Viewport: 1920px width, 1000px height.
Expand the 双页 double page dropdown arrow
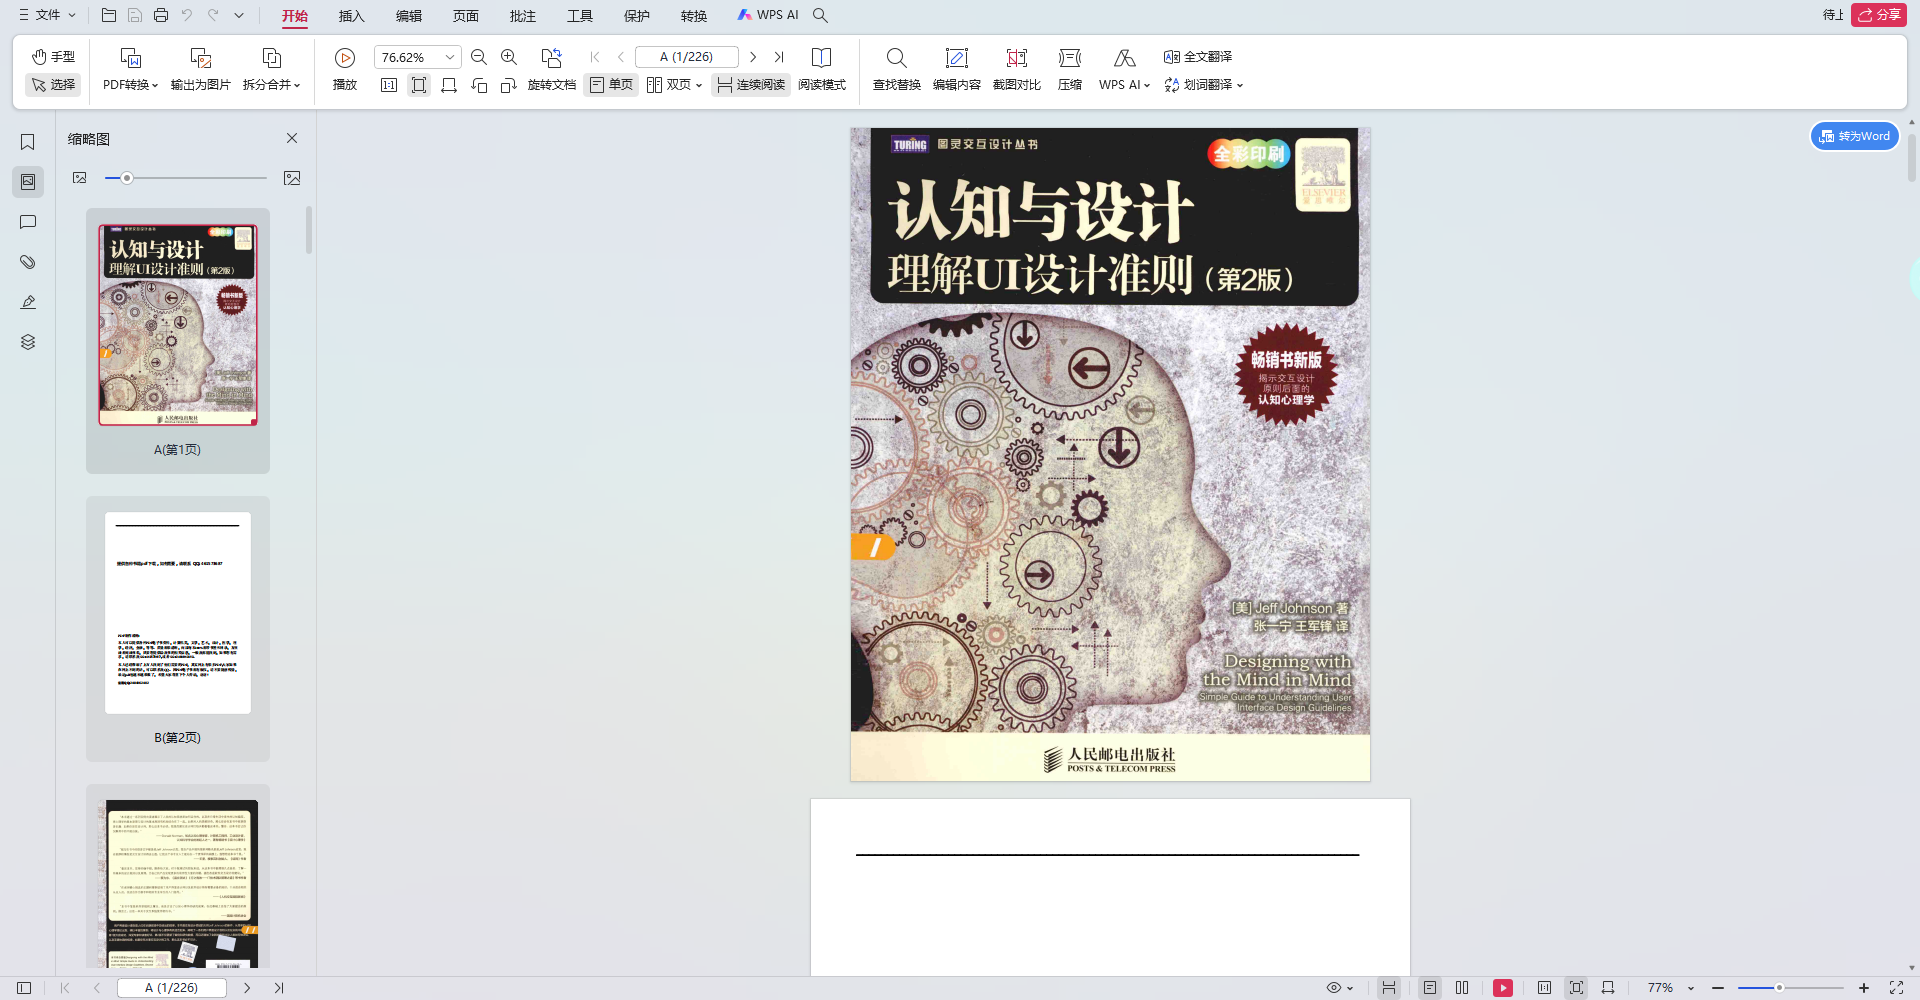tap(699, 85)
